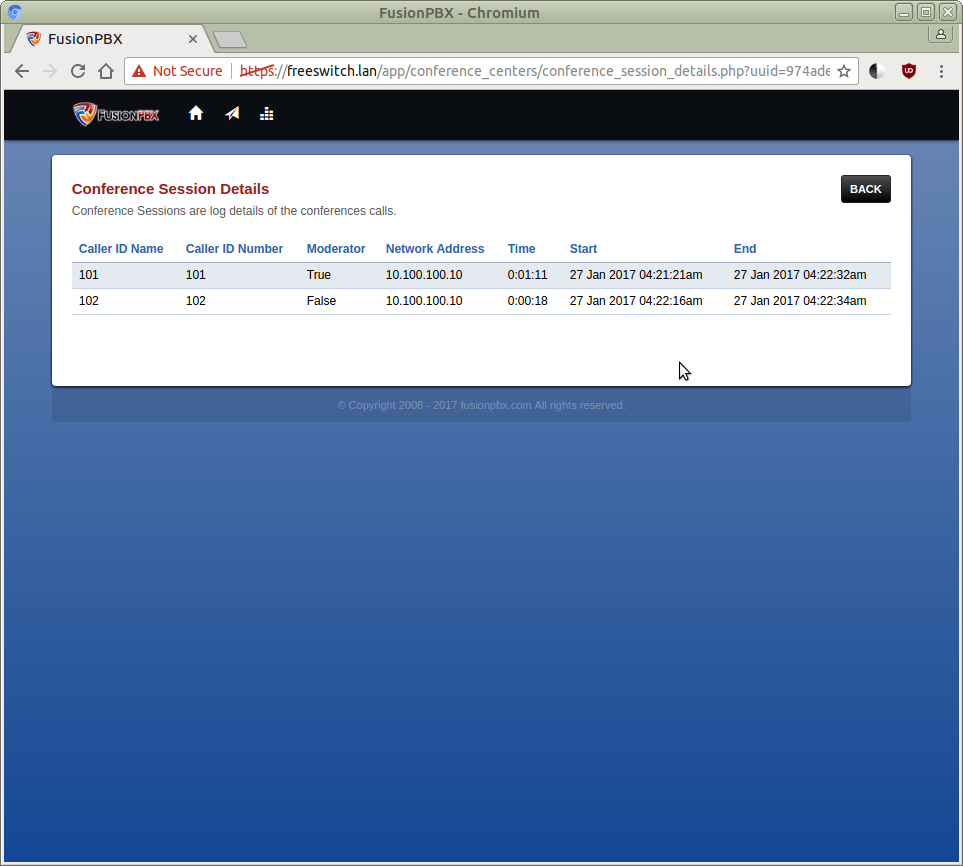The height and width of the screenshot is (866, 963).
Task: Click the address bar URL
Action: [x=550, y=71]
